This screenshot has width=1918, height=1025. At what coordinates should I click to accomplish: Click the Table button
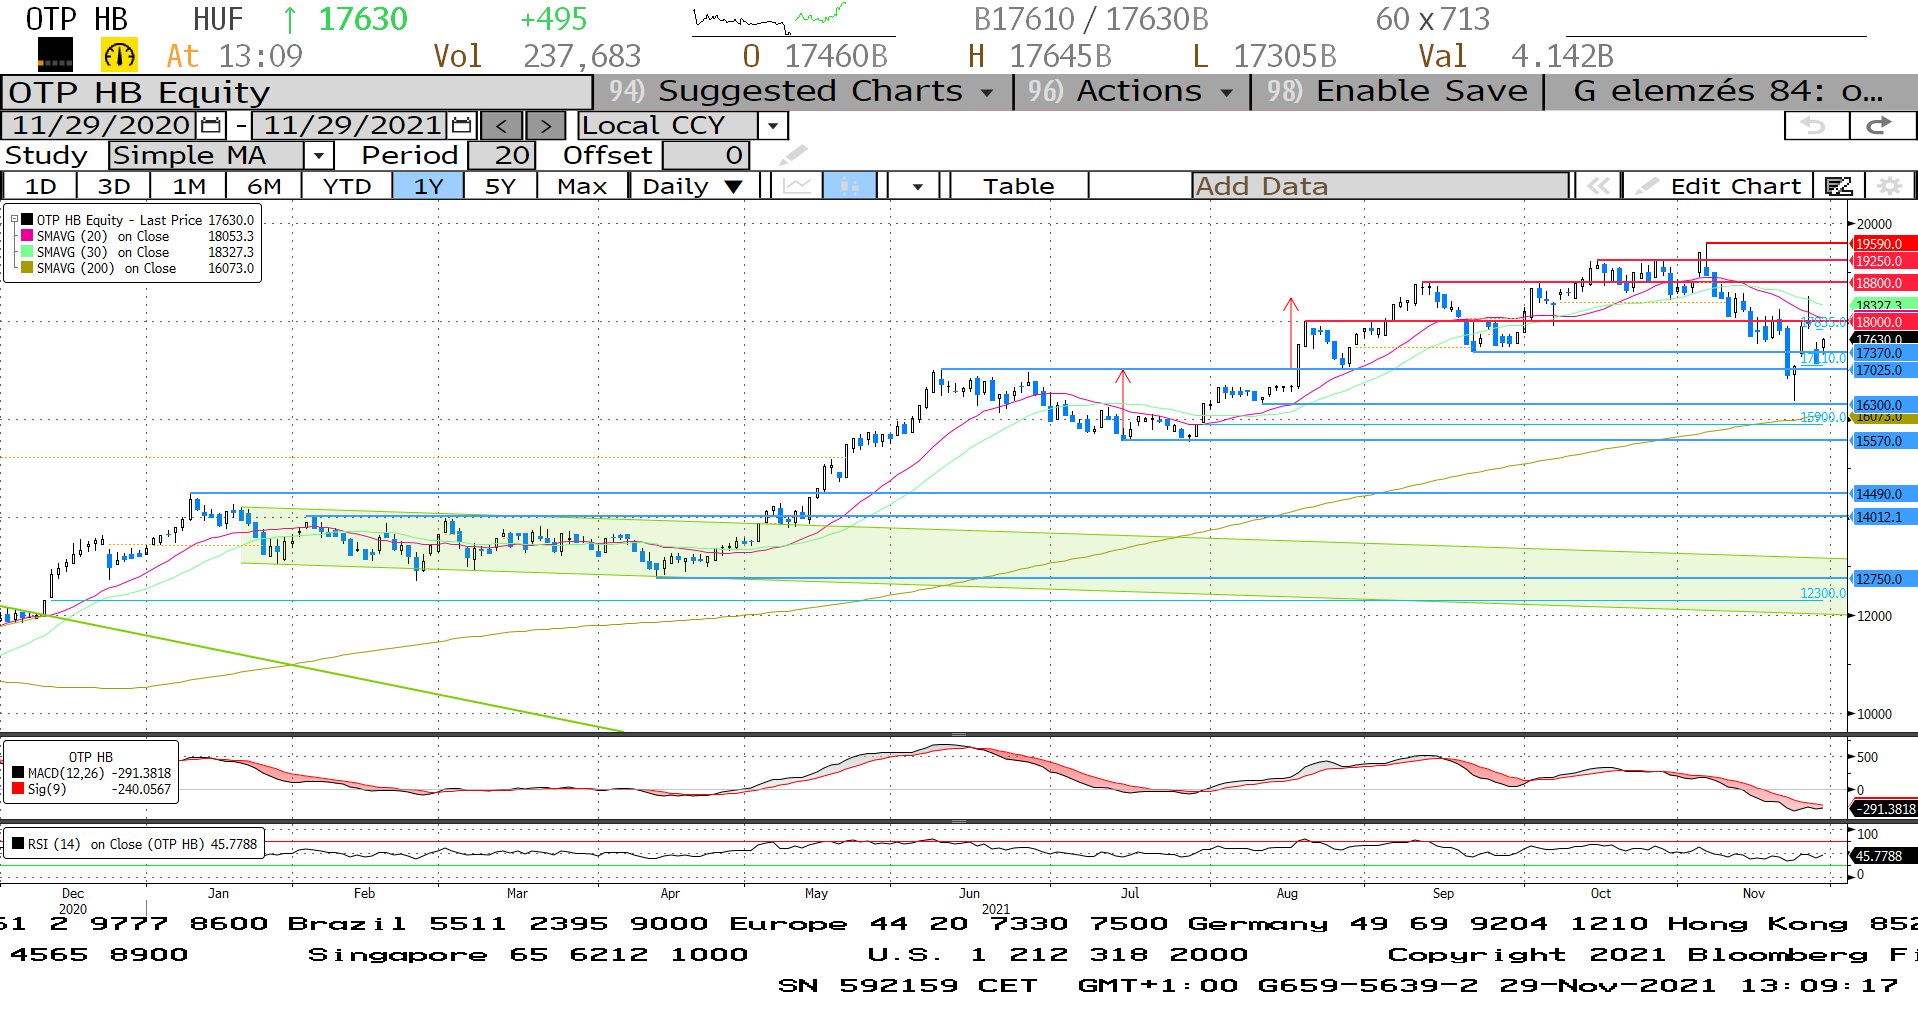tap(1018, 186)
